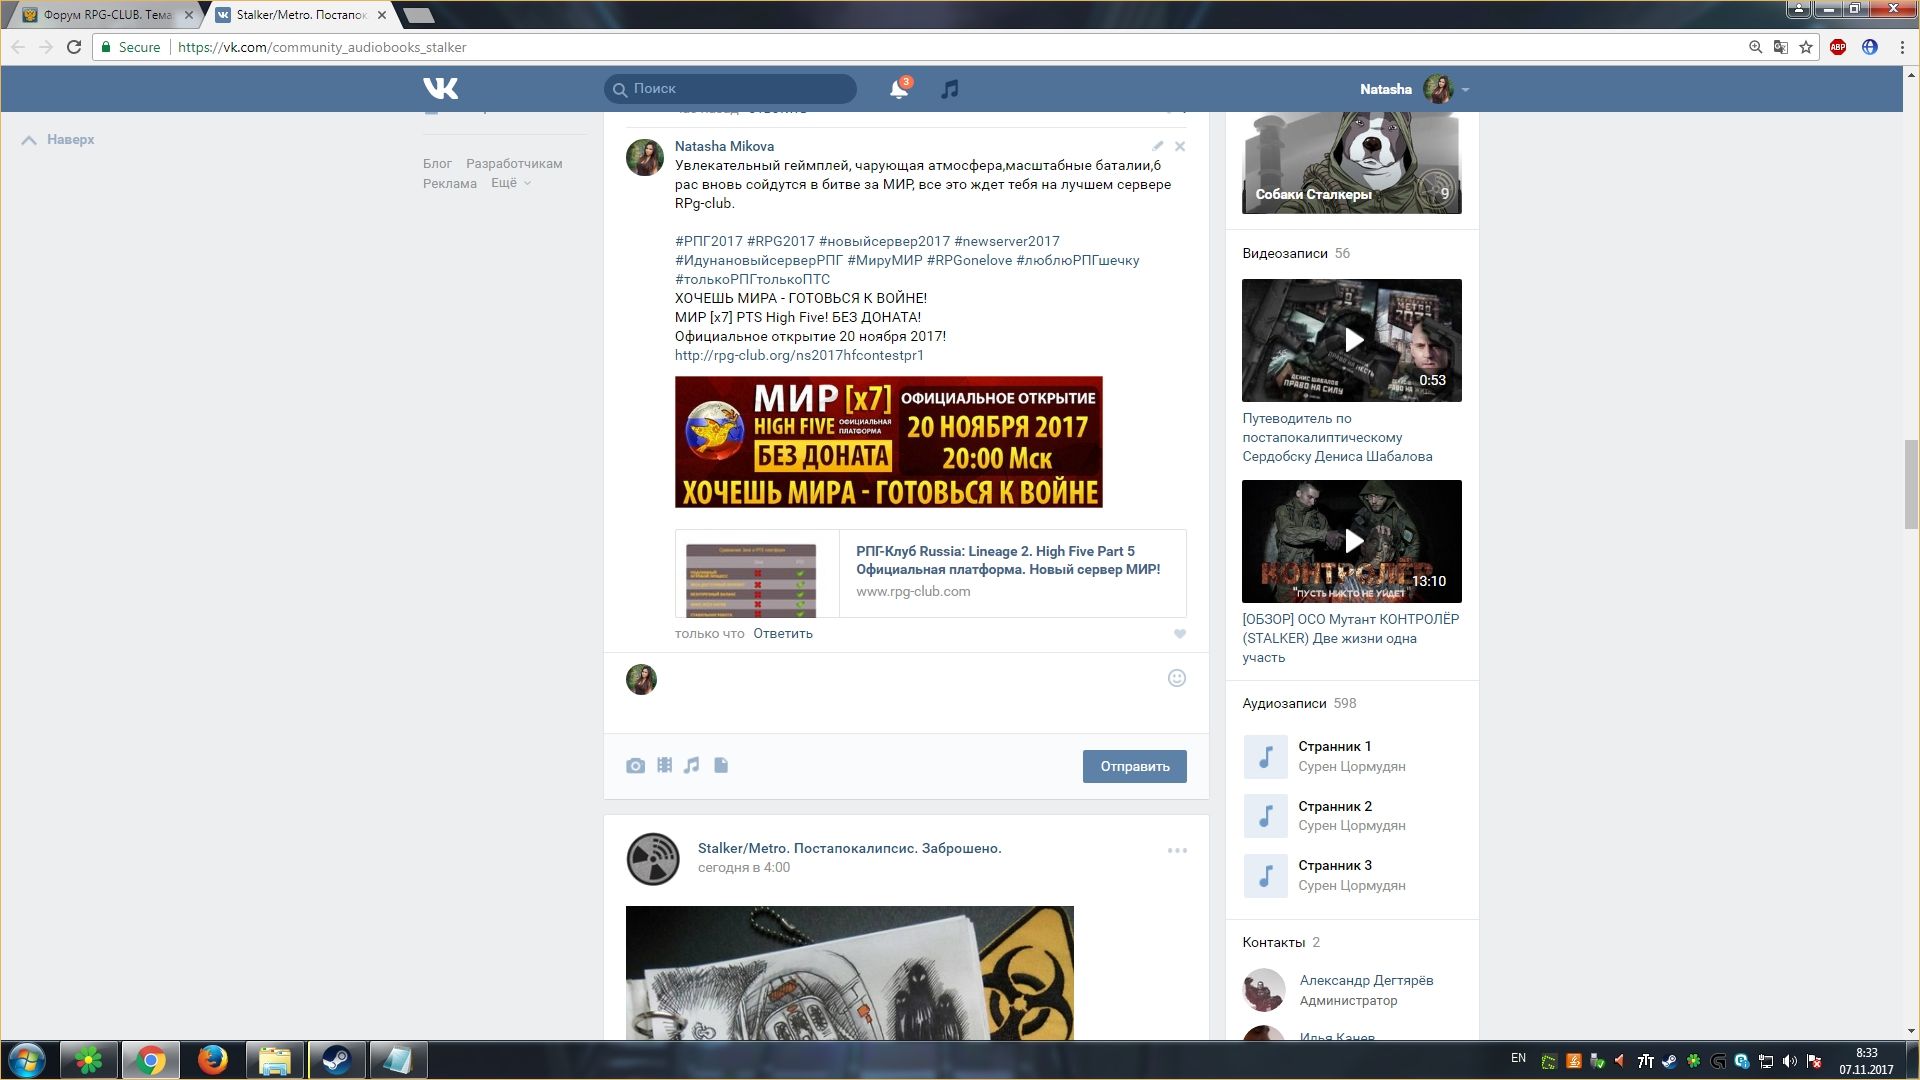Like Natasha Mikova's comment heart

pos(1180,634)
